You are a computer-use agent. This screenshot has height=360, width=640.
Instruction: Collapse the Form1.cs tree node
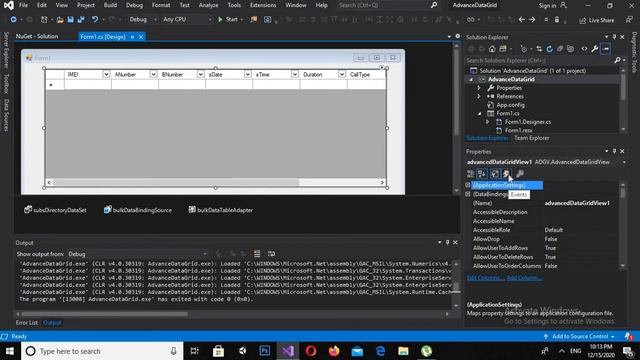pos(479,113)
